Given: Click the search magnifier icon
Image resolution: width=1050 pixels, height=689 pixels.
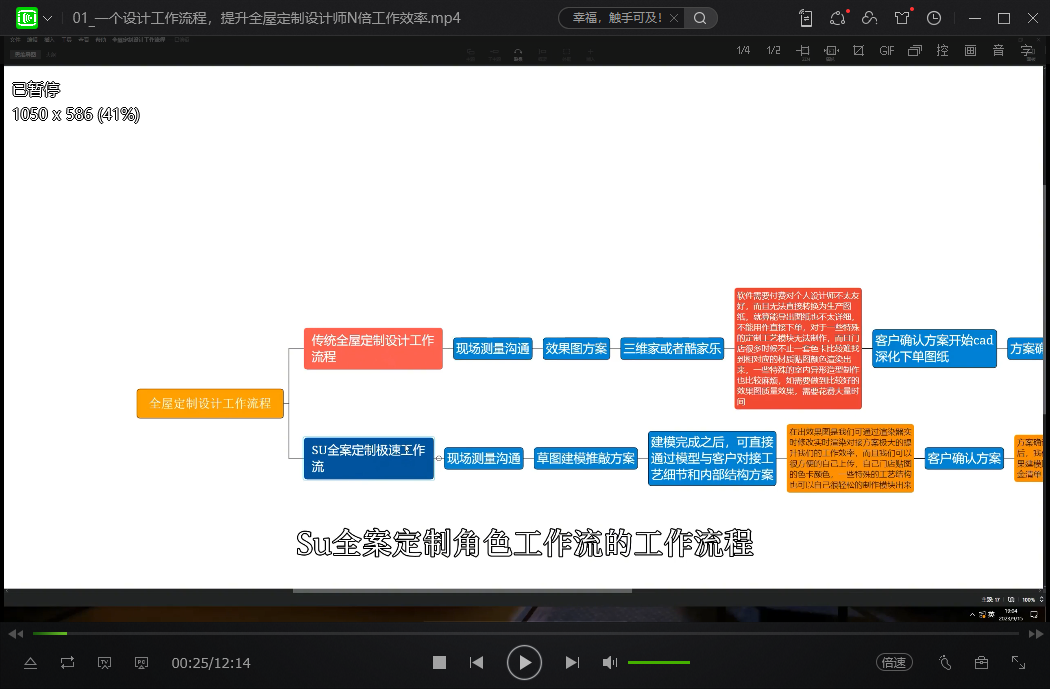Looking at the screenshot, I should pos(700,18).
